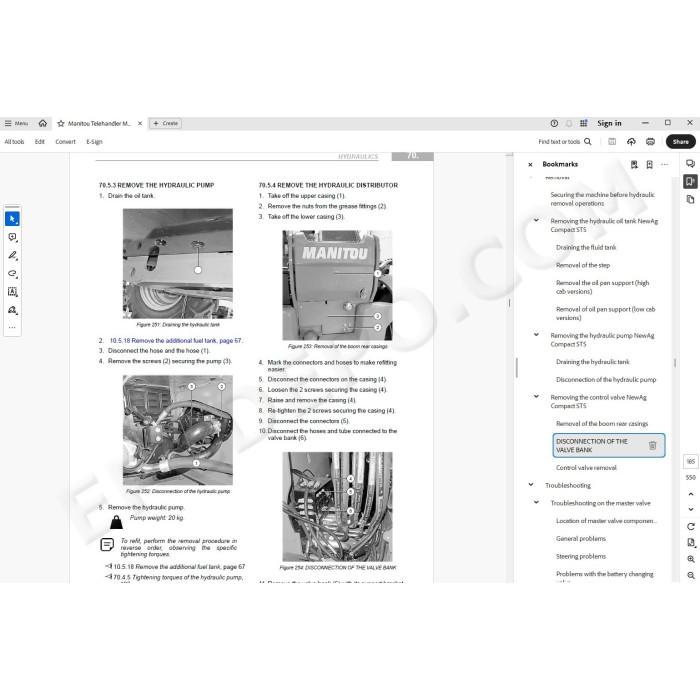Follow 10.5.18 Remove the additional fuel tank link
This screenshot has height=700, width=700.
(x=175, y=341)
